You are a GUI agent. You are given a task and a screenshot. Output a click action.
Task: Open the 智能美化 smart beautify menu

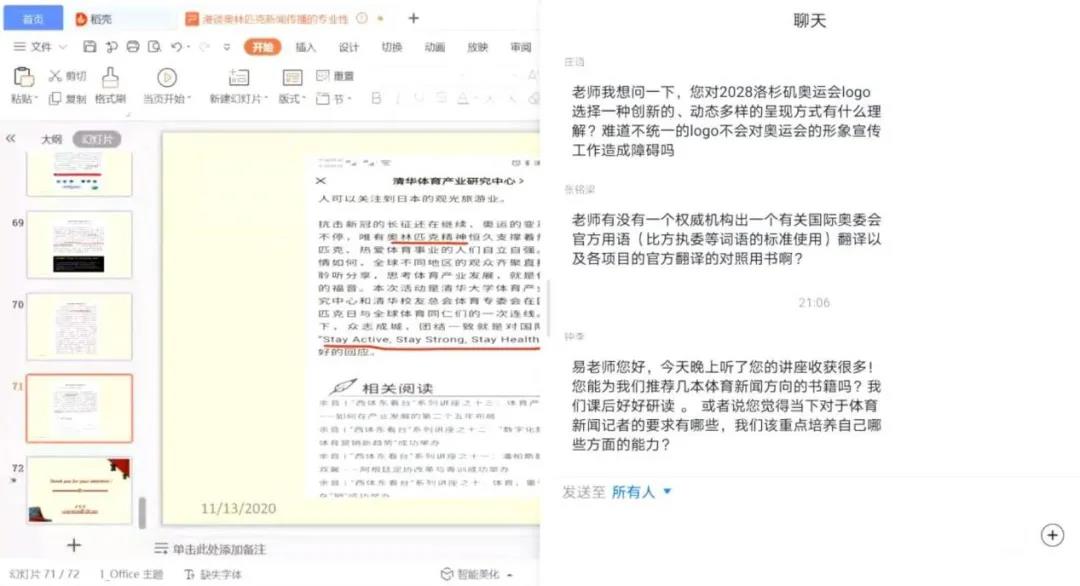tap(476, 574)
